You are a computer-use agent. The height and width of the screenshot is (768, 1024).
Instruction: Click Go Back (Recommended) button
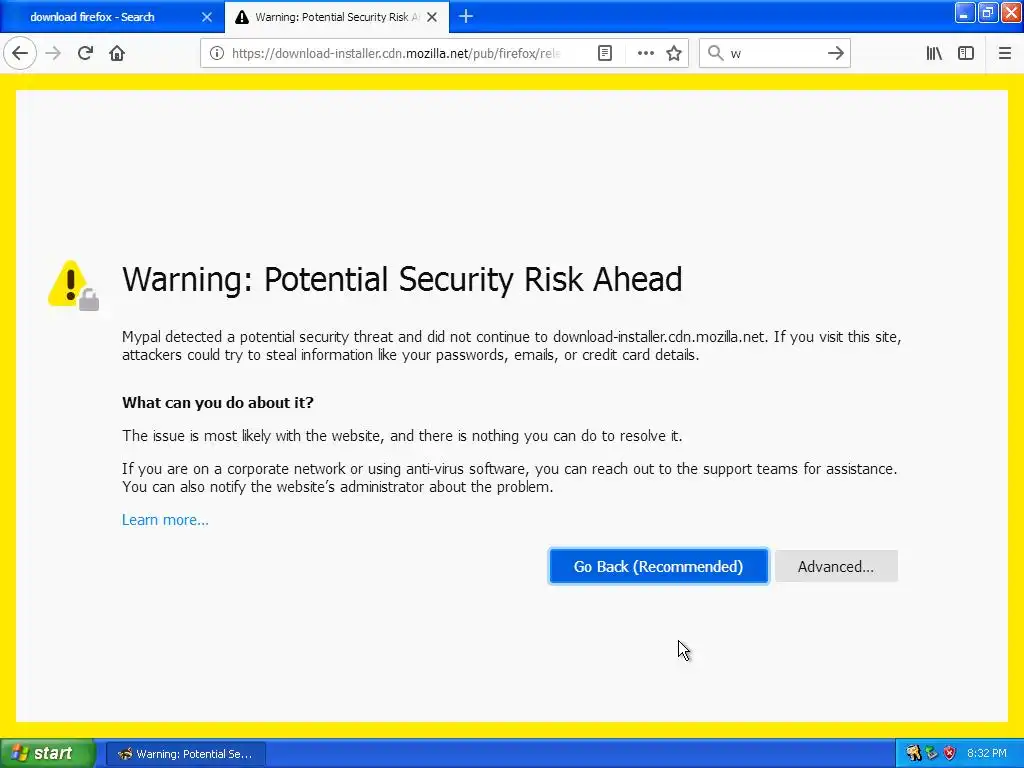click(658, 566)
